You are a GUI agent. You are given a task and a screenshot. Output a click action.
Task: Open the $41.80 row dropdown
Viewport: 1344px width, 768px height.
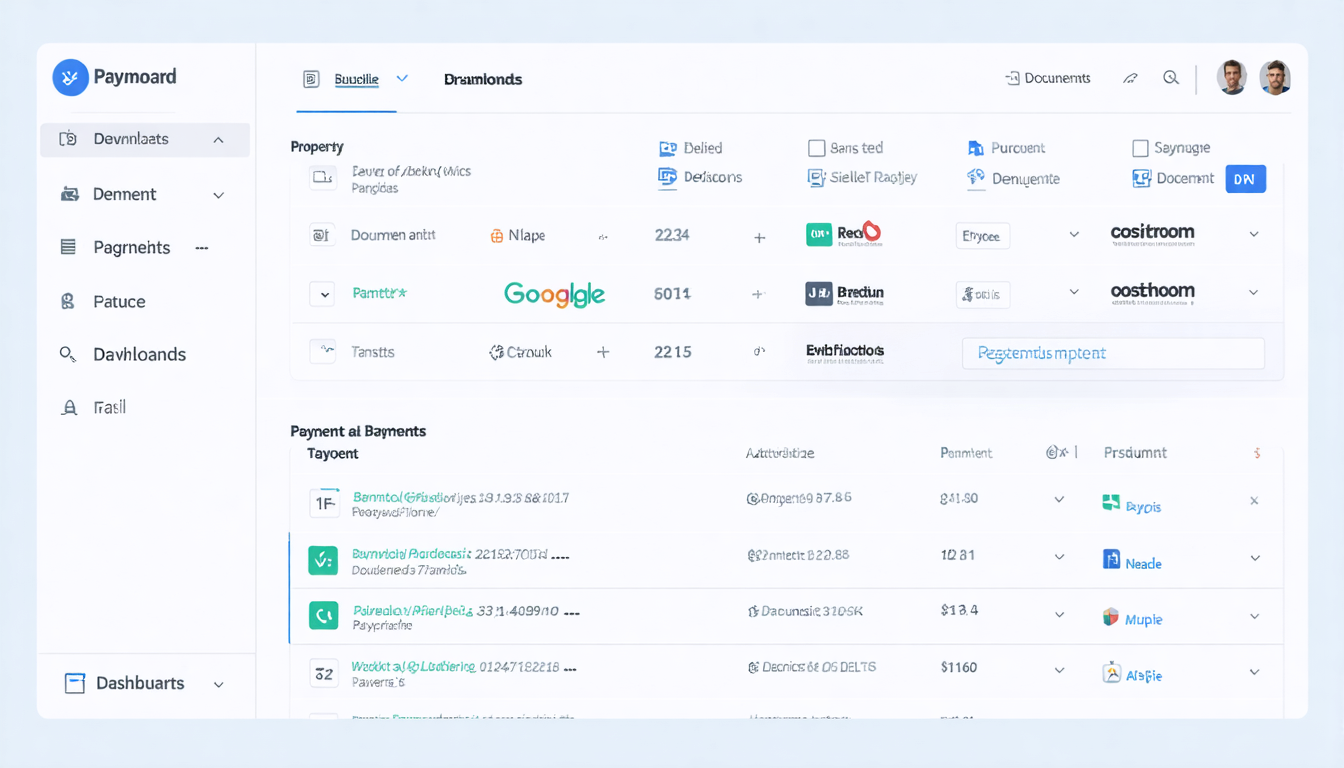pyautogui.click(x=1059, y=499)
